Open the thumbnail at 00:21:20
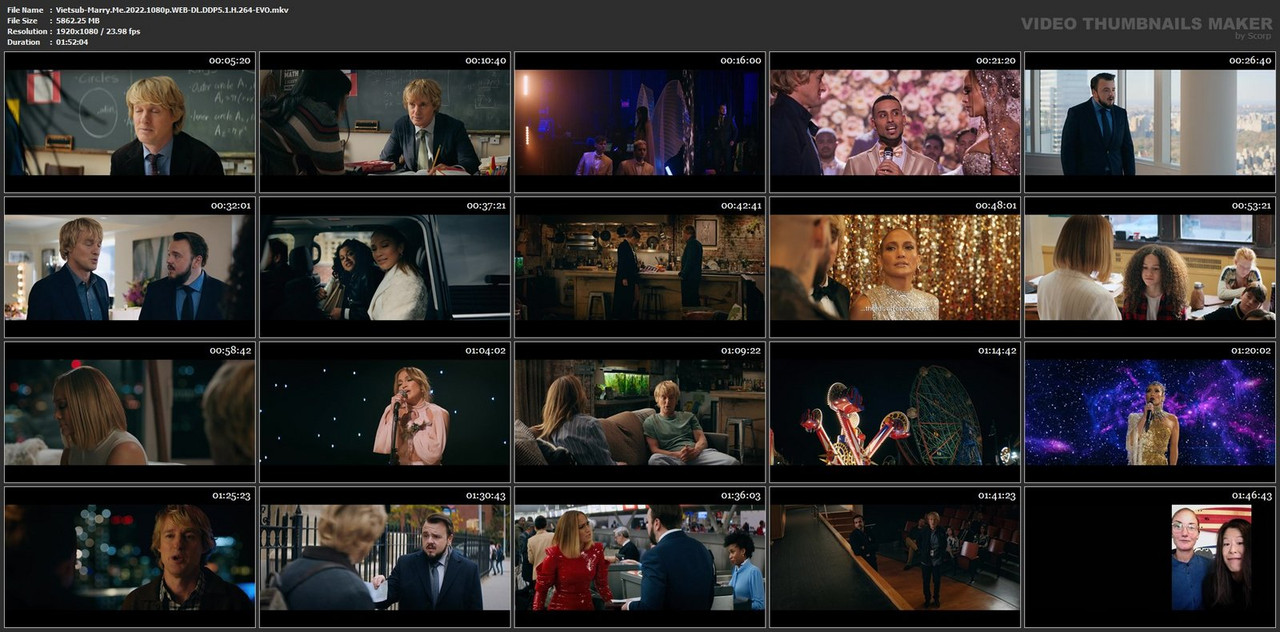This screenshot has height=632, width=1280. (x=895, y=123)
